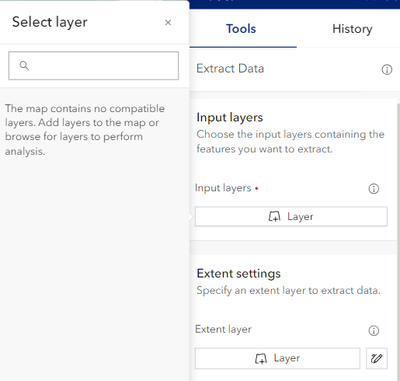Close the Select layer panel
The image size is (400, 381).
[168, 22]
